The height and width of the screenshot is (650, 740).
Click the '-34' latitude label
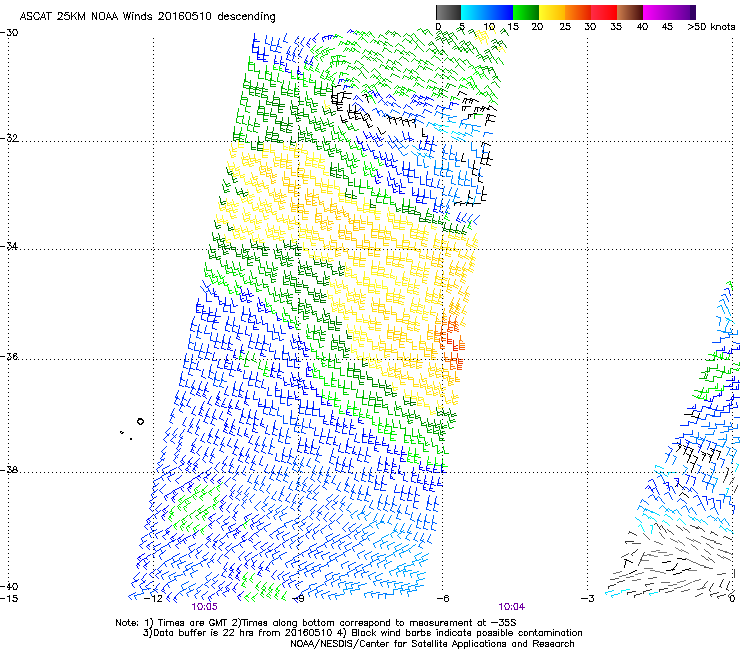9,246
